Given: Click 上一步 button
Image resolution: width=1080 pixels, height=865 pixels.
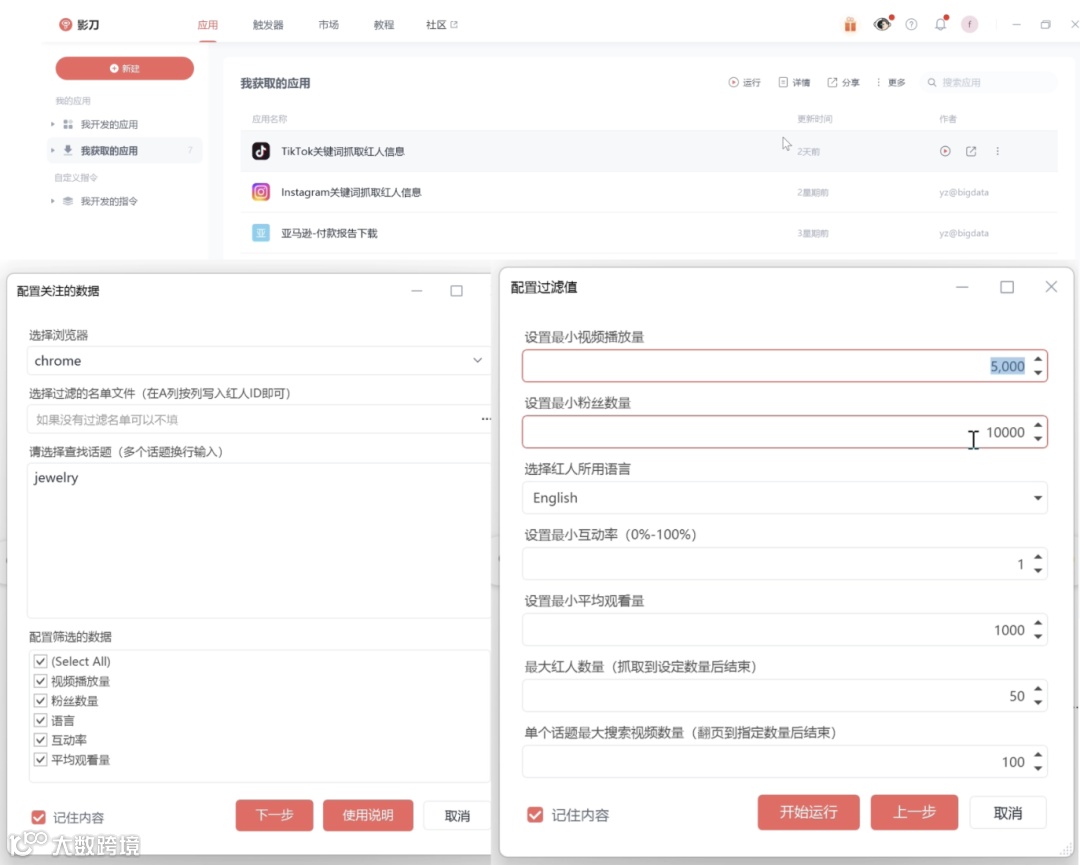Looking at the screenshot, I should pos(914,813).
